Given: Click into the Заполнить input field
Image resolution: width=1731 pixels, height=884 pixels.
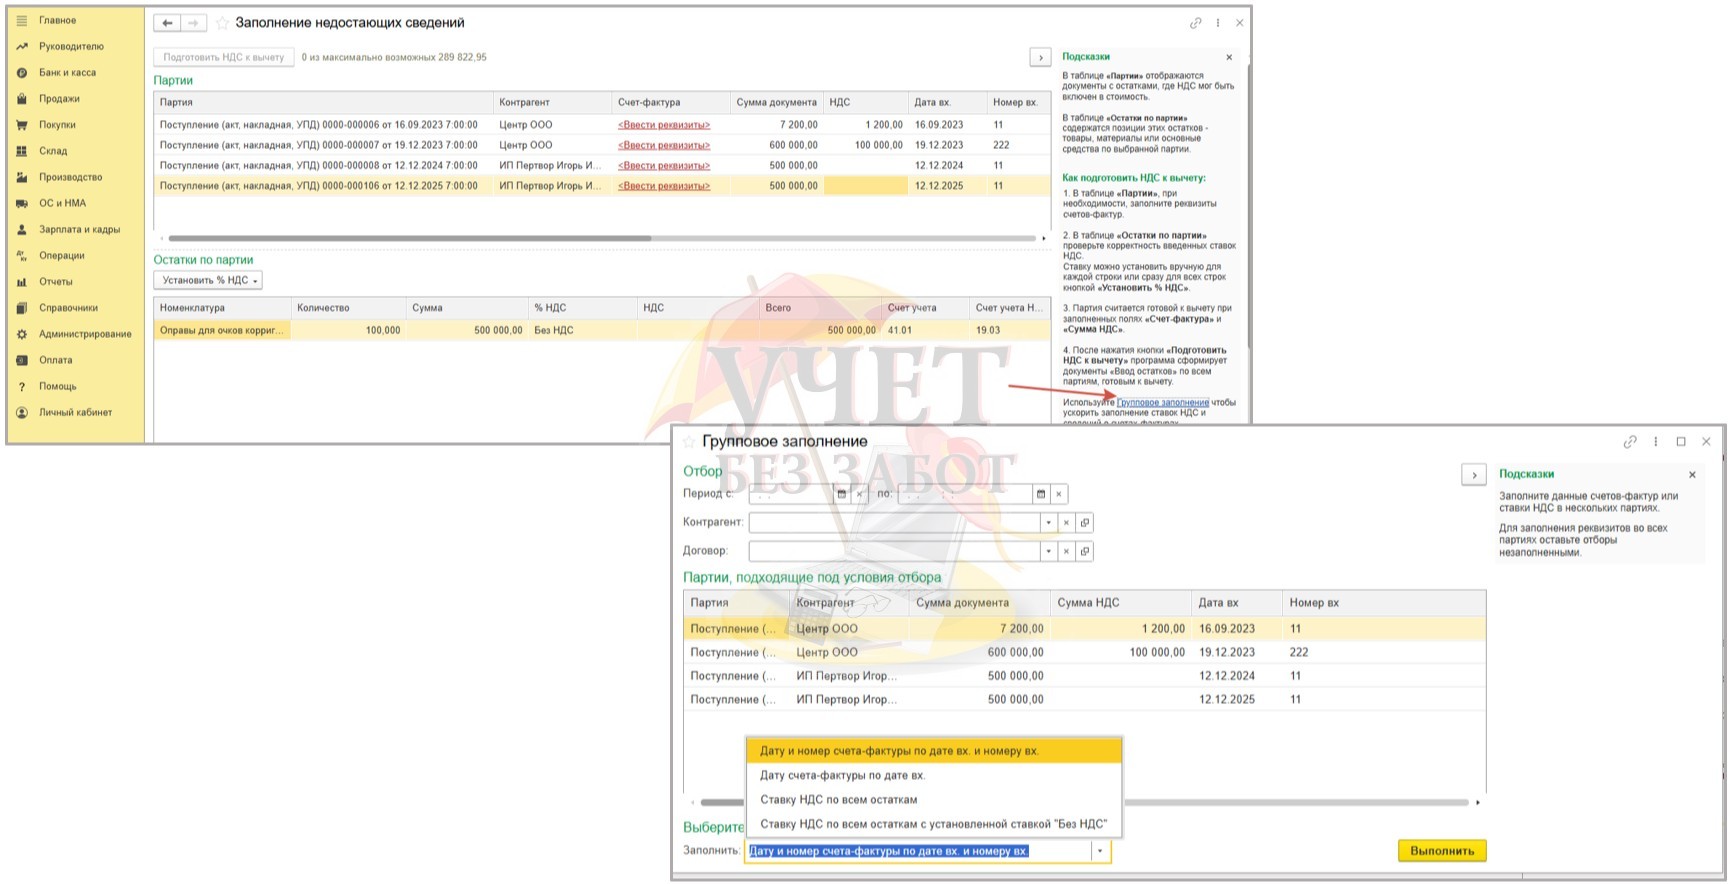Looking at the screenshot, I should tap(918, 851).
